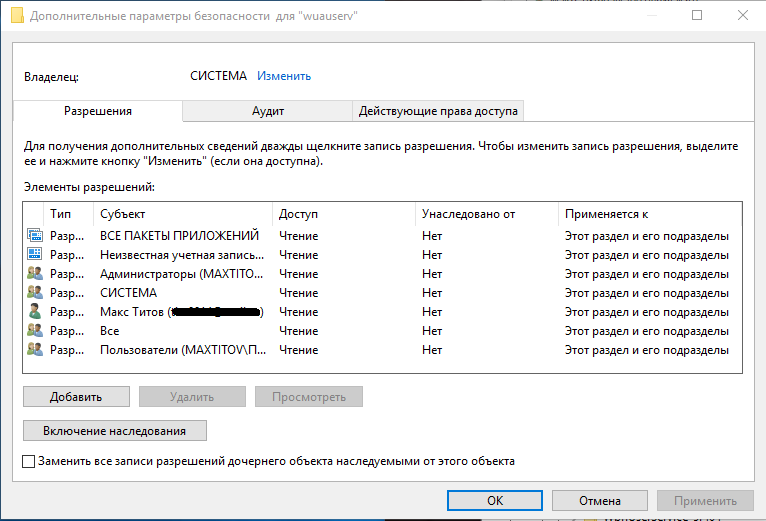Sort by the Тип column header
Viewport: 766px width, 521px height.
68,214
